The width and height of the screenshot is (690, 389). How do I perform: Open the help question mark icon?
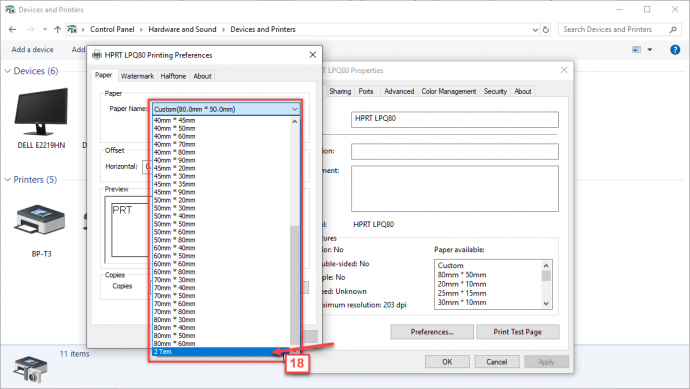675,50
